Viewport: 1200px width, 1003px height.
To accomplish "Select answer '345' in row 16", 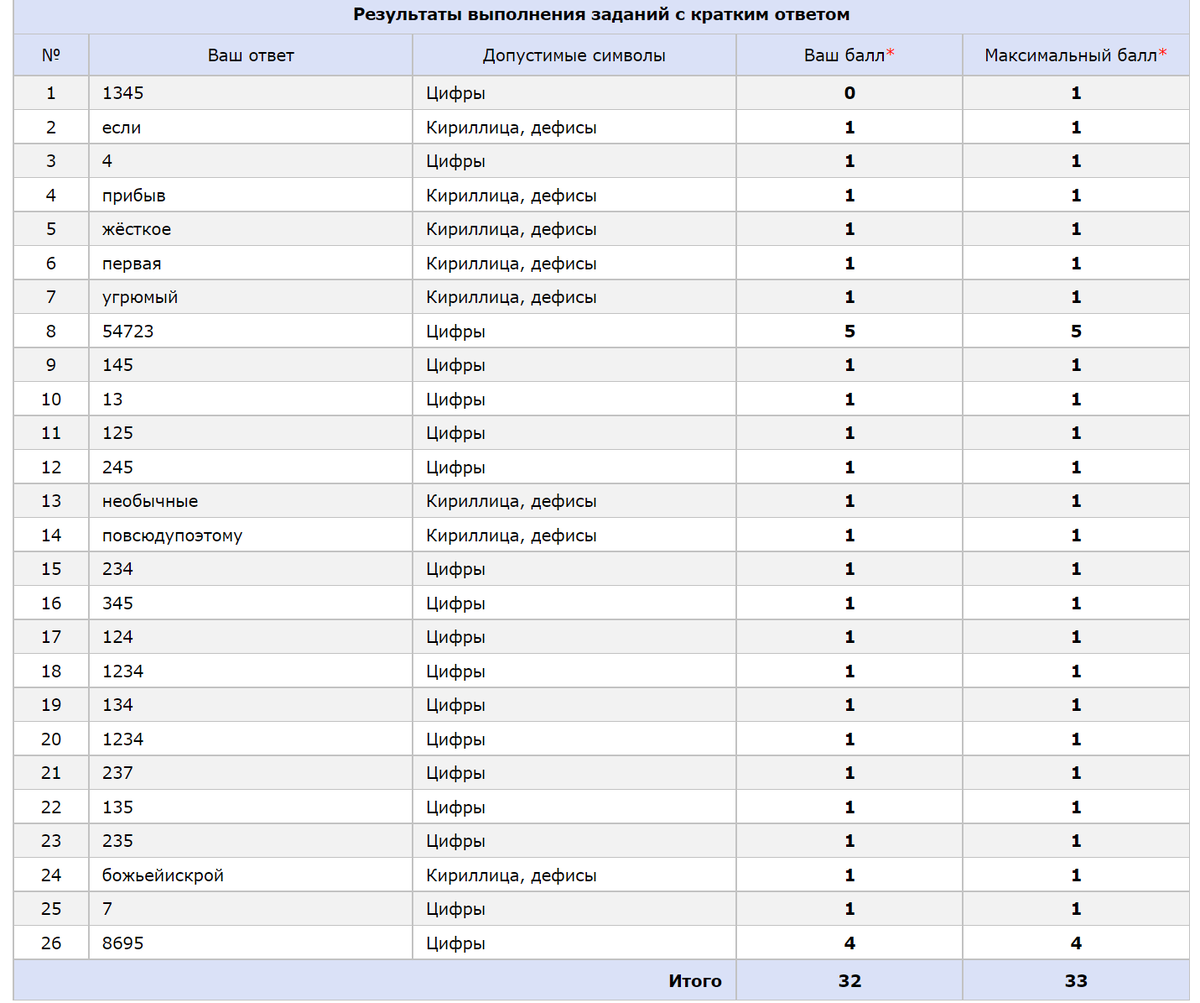I will point(118,603).
